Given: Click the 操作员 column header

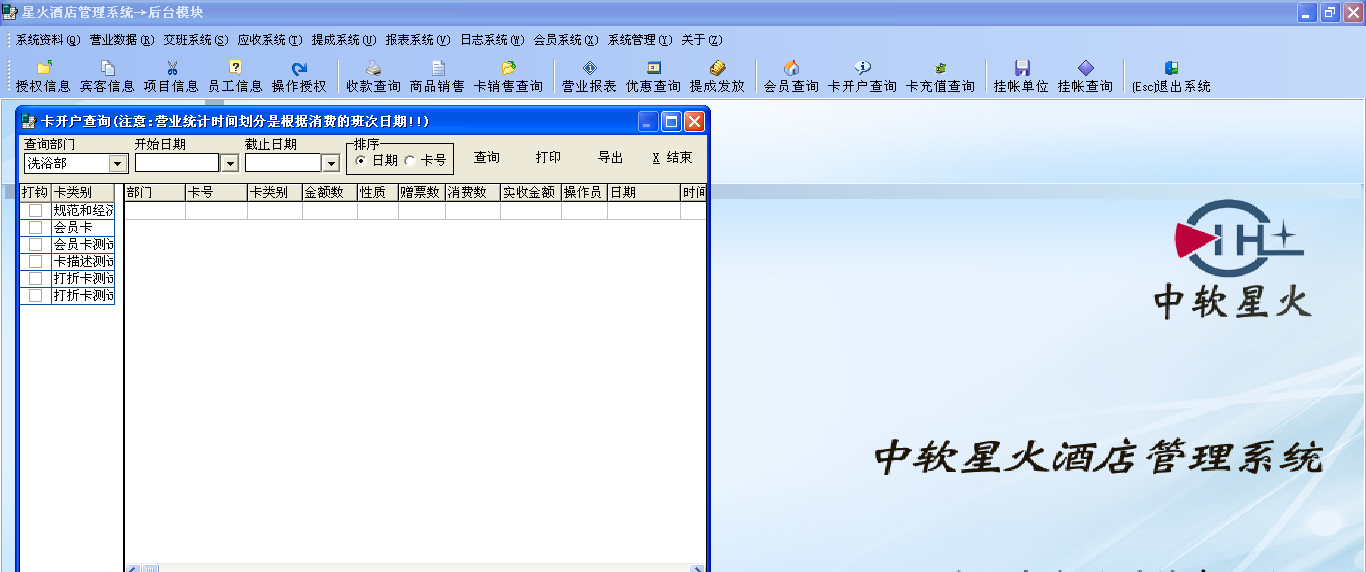Looking at the screenshot, I should click(x=583, y=192).
